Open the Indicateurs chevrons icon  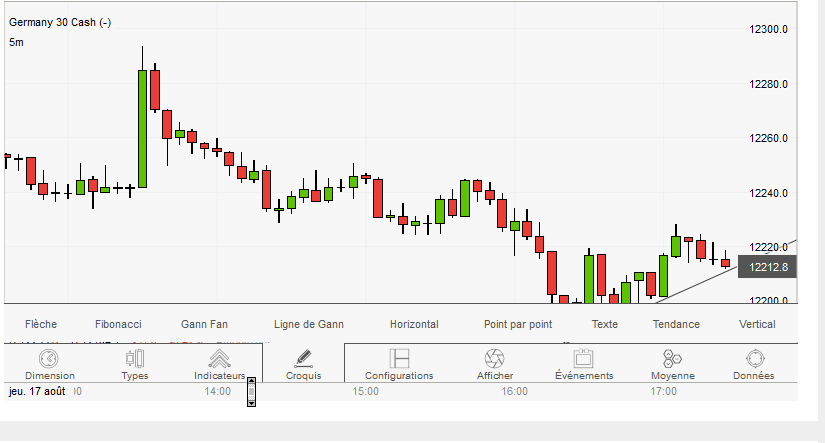point(219,359)
